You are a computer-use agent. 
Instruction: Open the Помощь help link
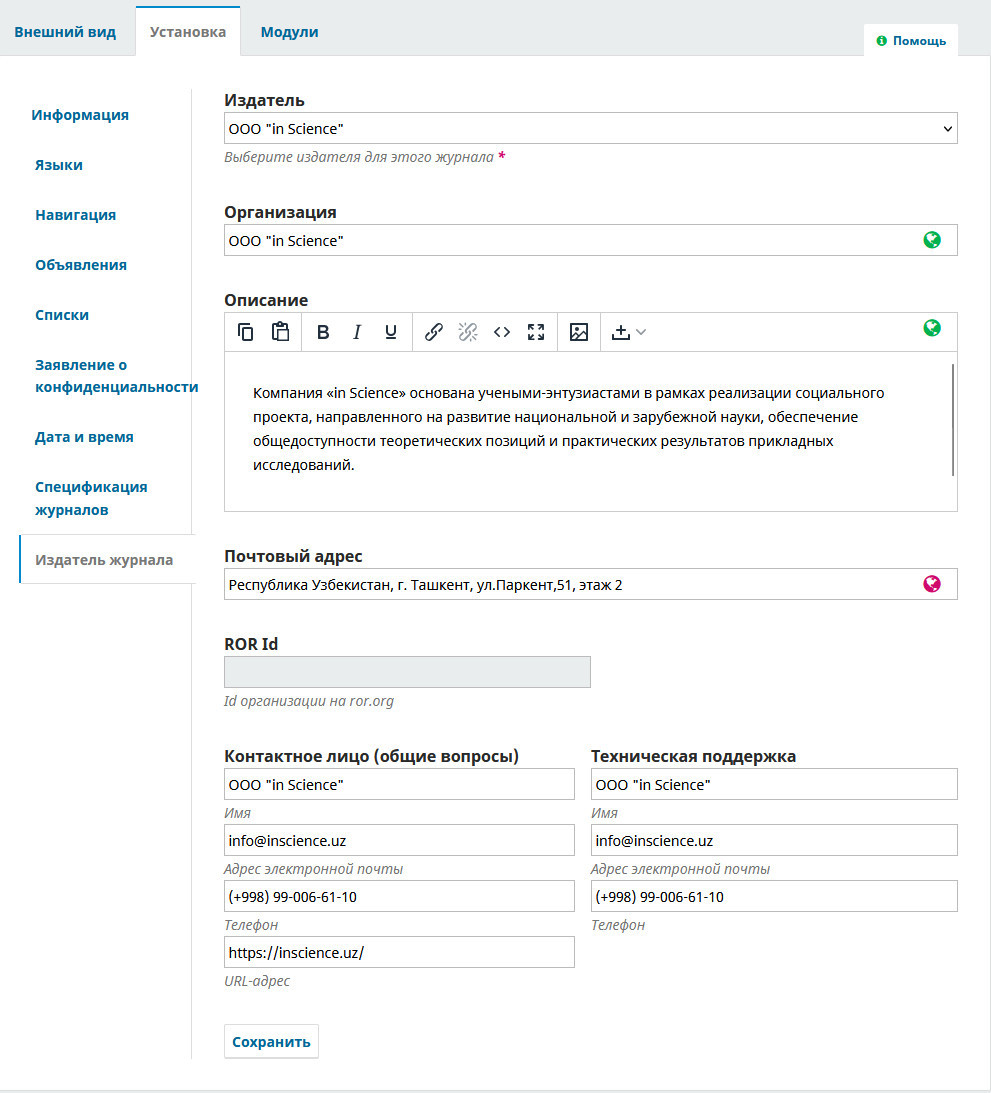click(x=911, y=41)
